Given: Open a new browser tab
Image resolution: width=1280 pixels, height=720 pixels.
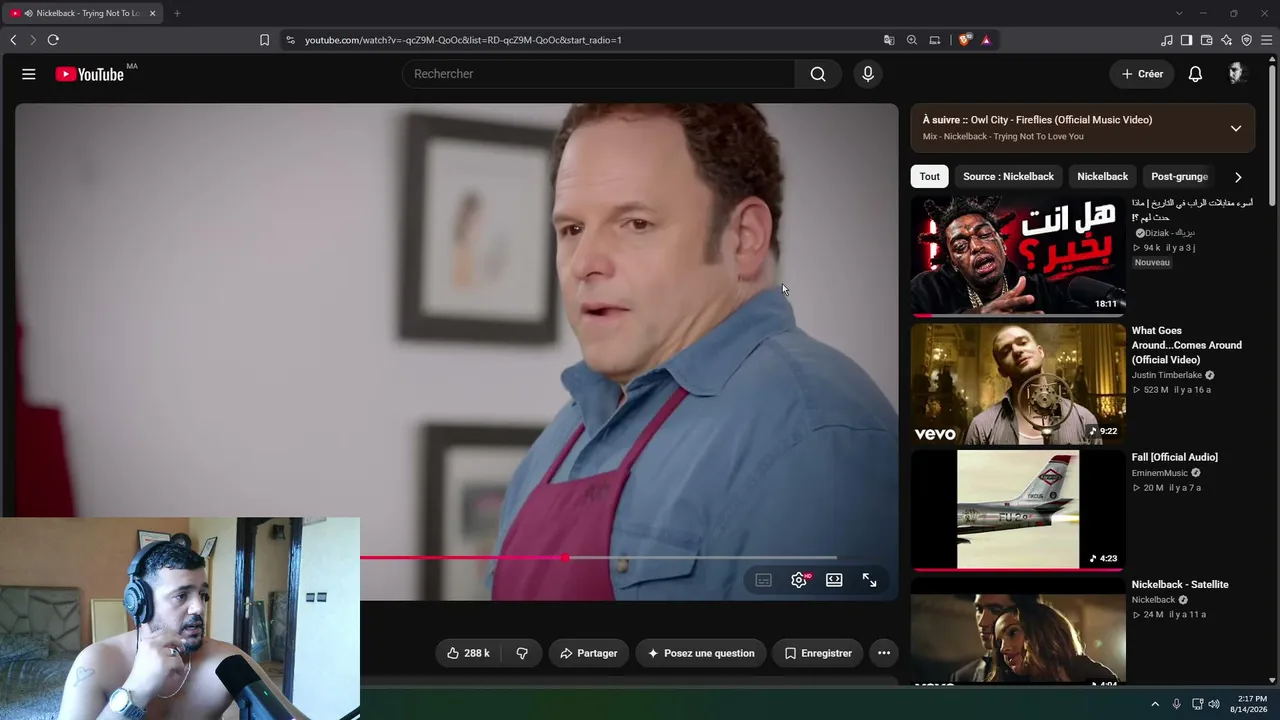Looking at the screenshot, I should (x=177, y=13).
